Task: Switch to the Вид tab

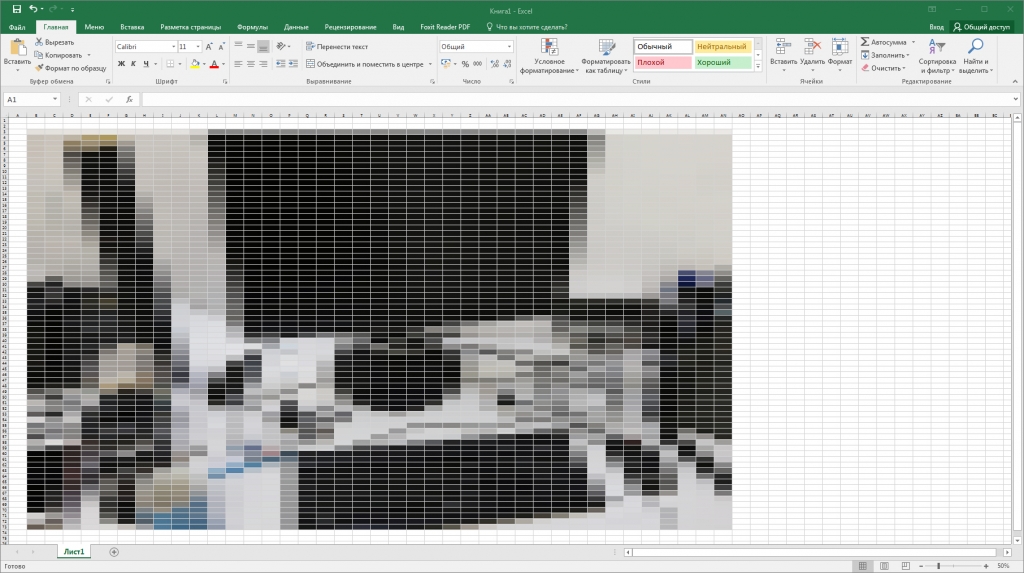Action: point(398,27)
